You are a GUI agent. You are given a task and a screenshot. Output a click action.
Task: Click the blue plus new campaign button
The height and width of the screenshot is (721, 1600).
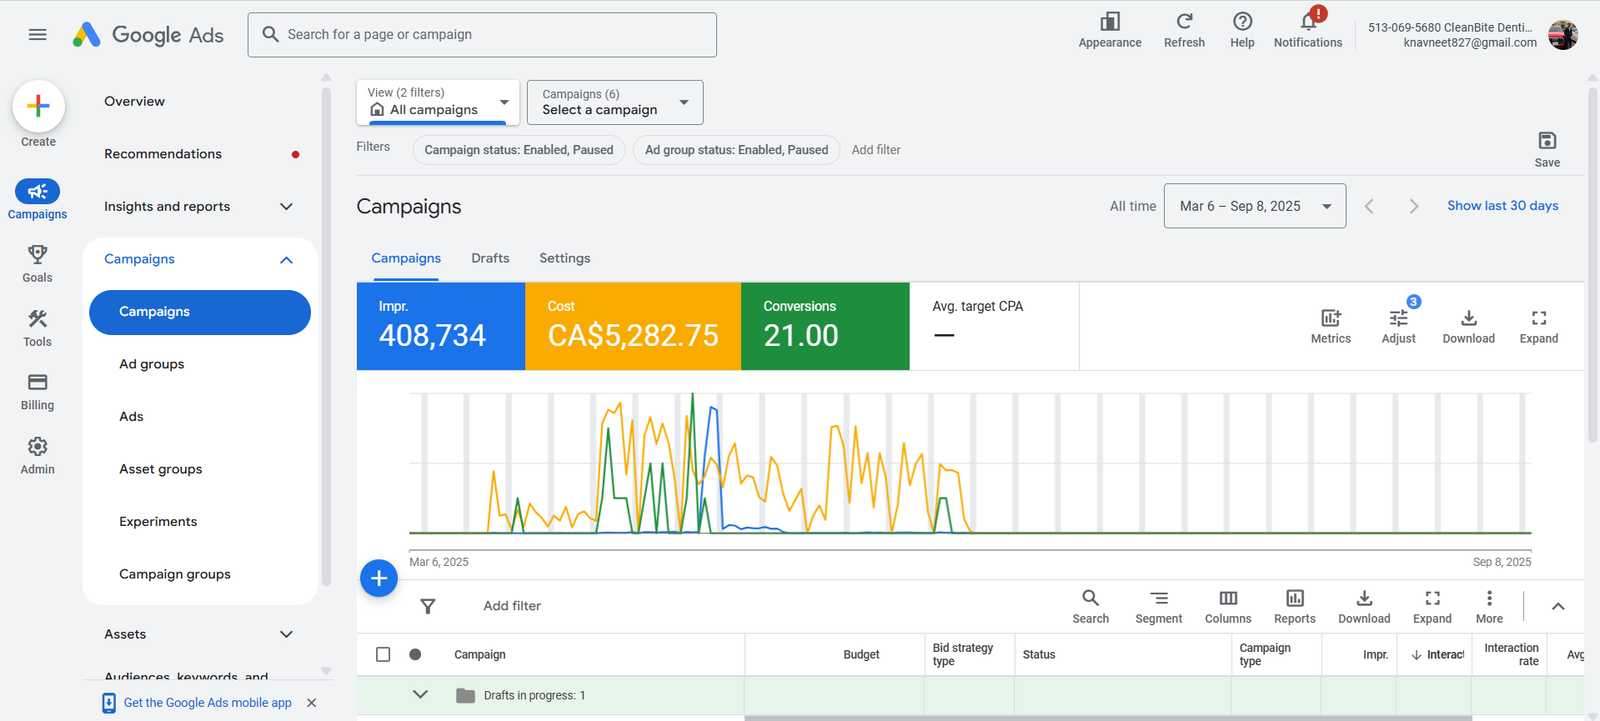(x=379, y=578)
